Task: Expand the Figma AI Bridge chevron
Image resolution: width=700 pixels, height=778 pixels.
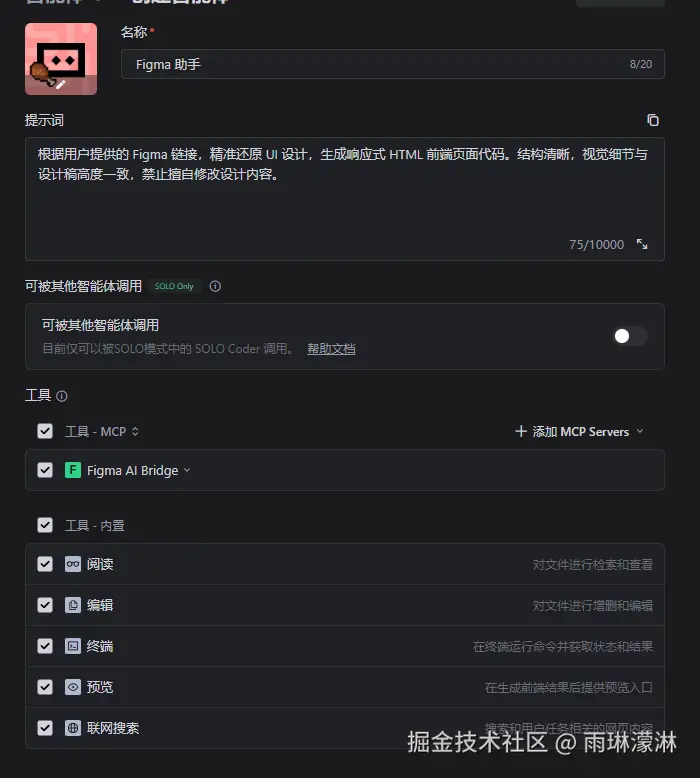Action: point(187,470)
